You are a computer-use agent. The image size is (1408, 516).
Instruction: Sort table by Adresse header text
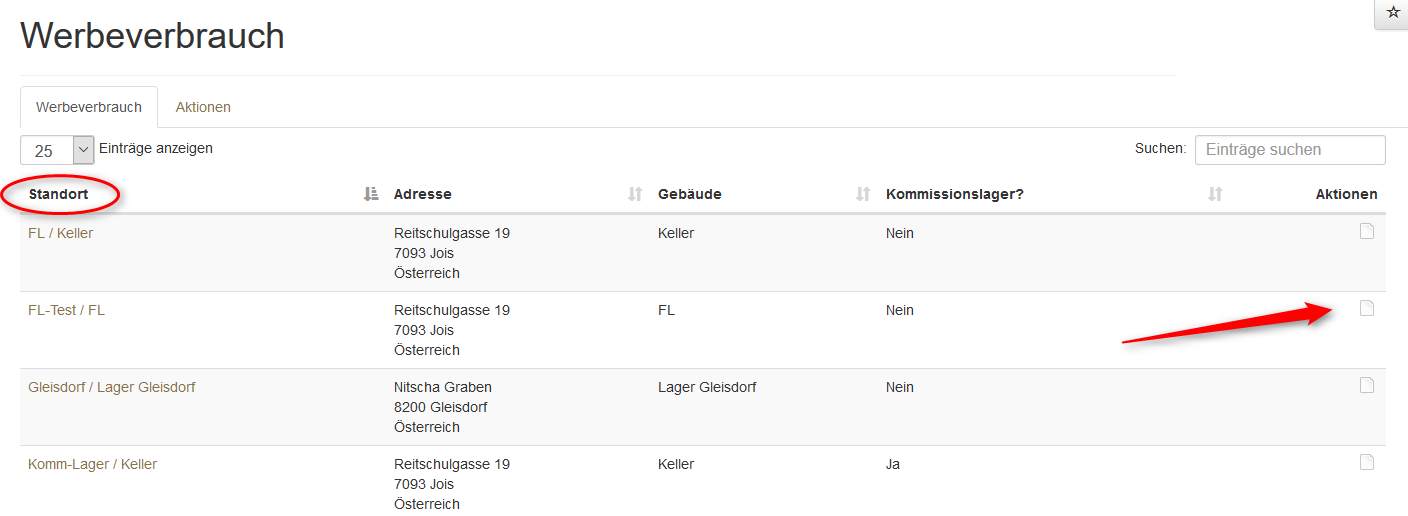(x=423, y=194)
